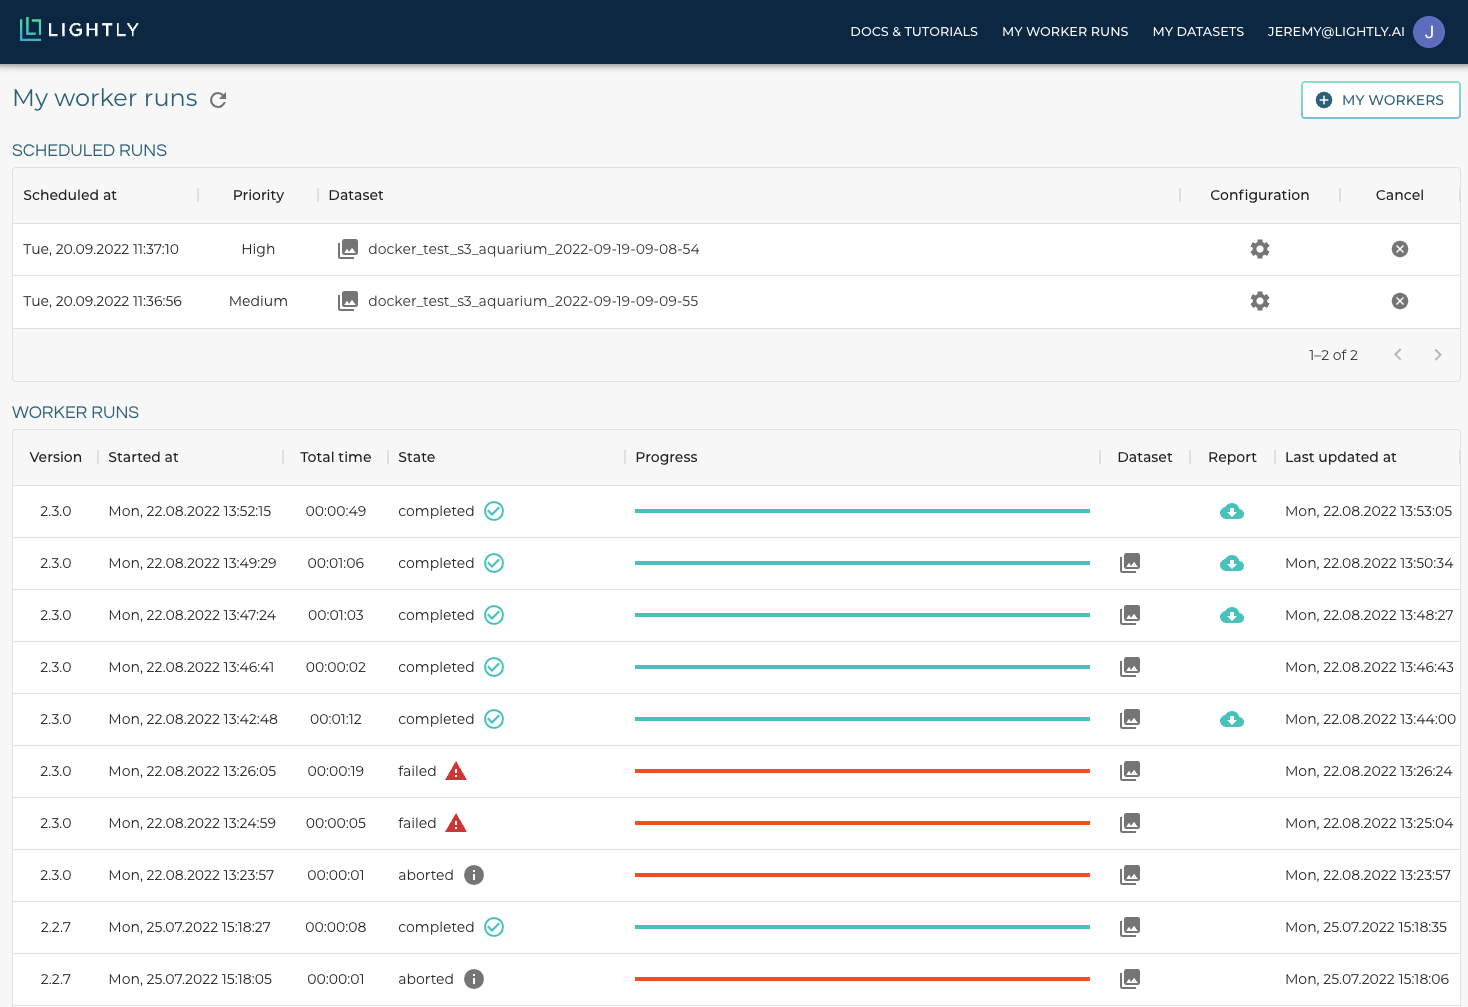Open My Datasets in the top nav
The image size is (1468, 1007).
1198,32
